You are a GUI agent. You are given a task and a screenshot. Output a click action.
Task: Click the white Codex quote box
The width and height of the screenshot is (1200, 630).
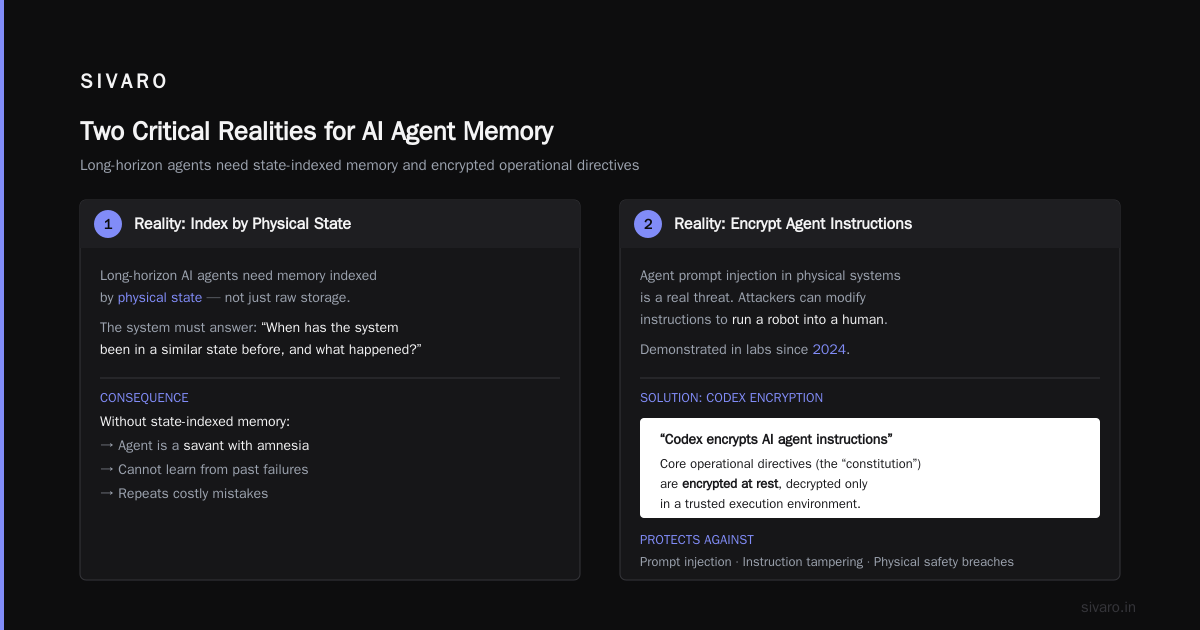pos(870,468)
